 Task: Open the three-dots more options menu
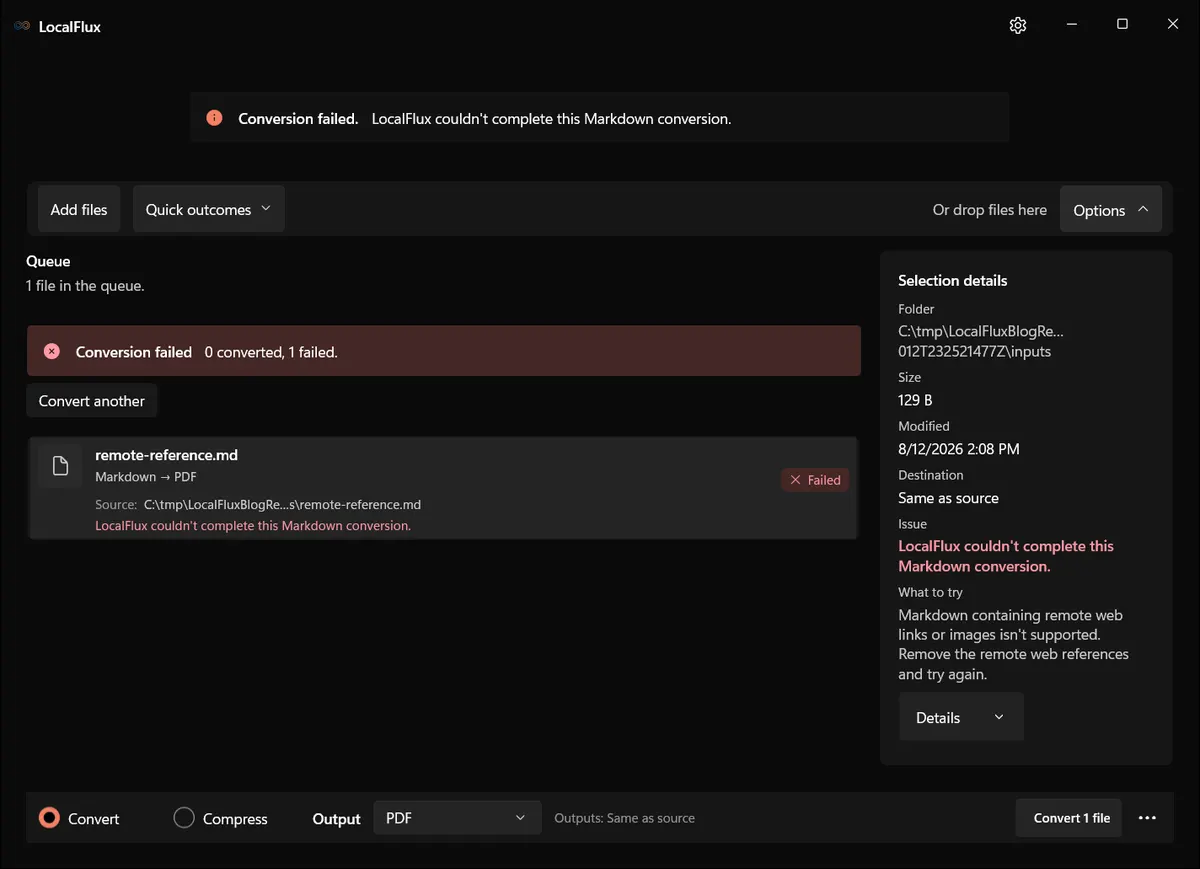[x=1147, y=818]
